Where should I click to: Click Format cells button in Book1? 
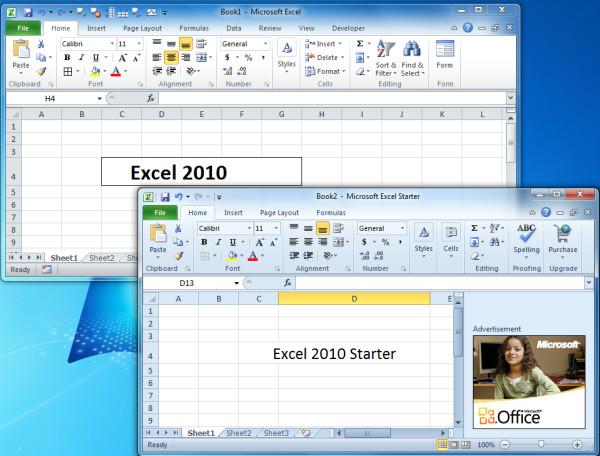click(x=325, y=71)
